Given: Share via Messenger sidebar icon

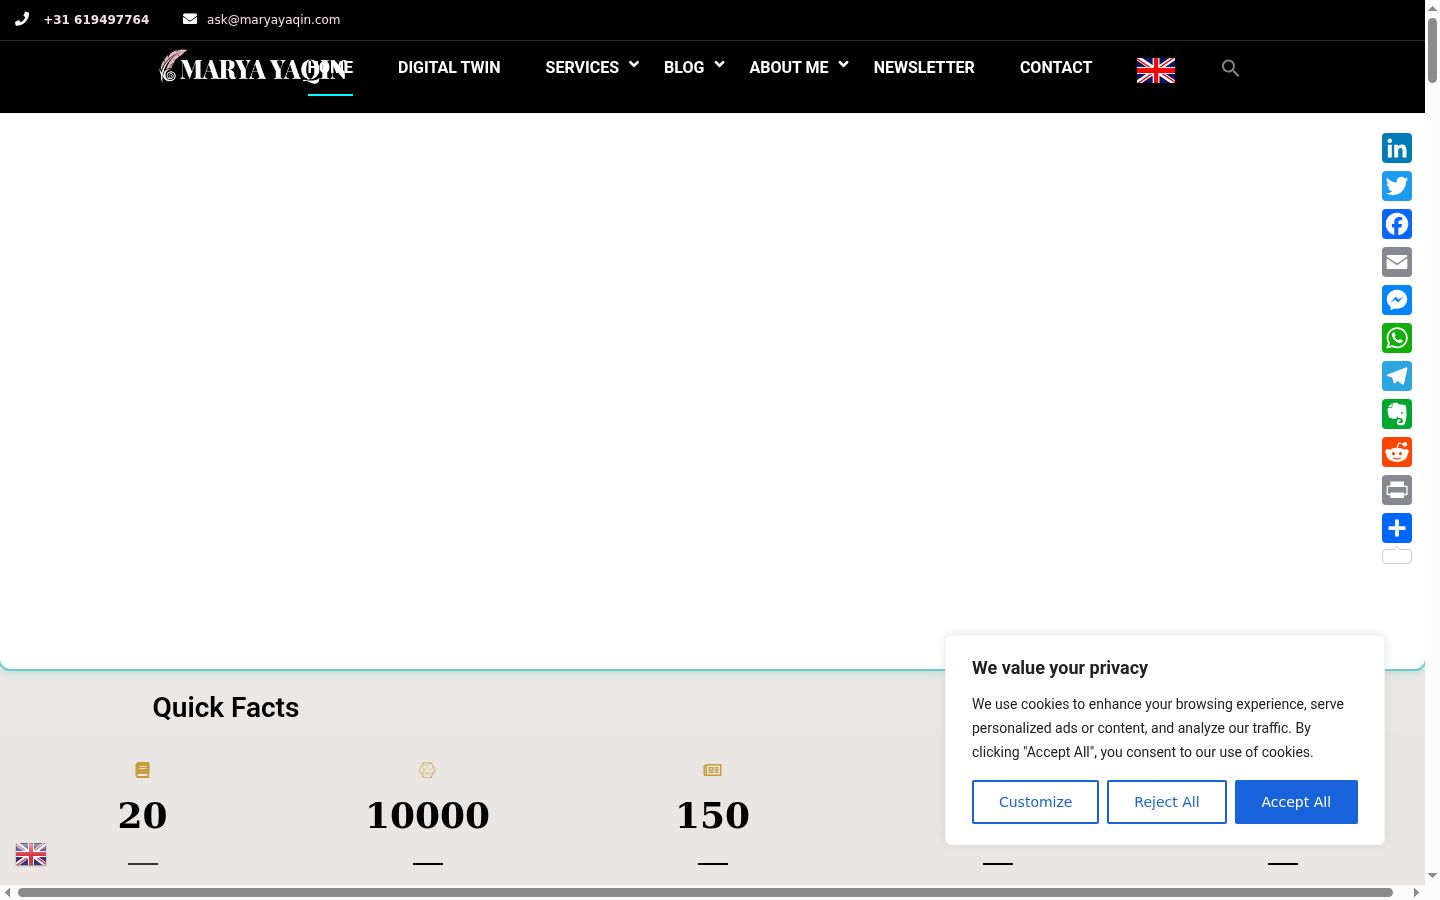Looking at the screenshot, I should point(1397,300).
